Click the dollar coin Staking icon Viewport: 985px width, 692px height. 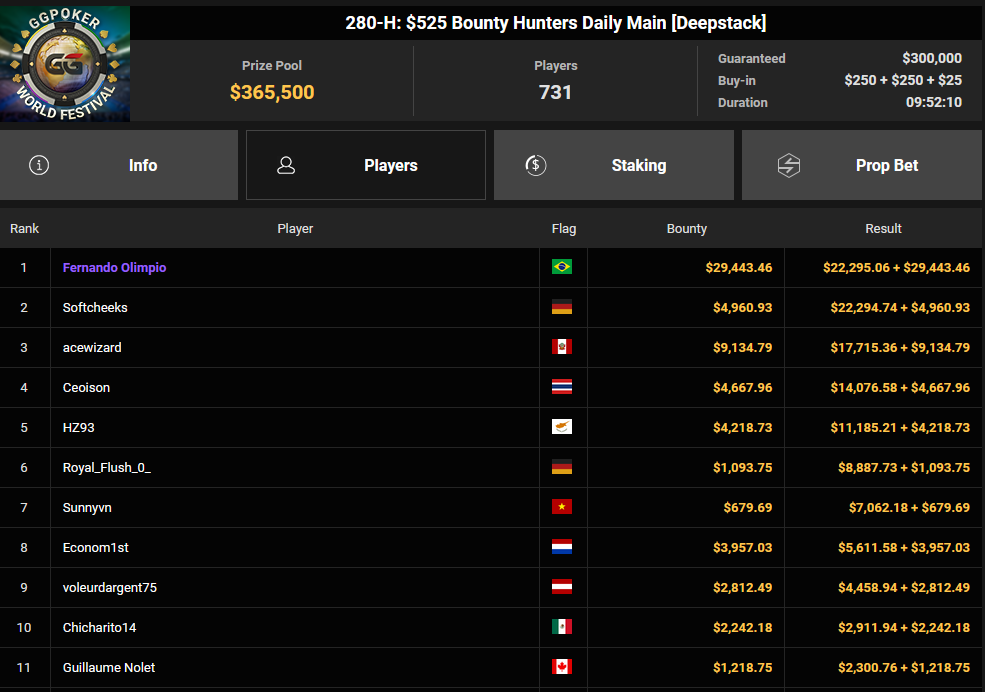536,165
